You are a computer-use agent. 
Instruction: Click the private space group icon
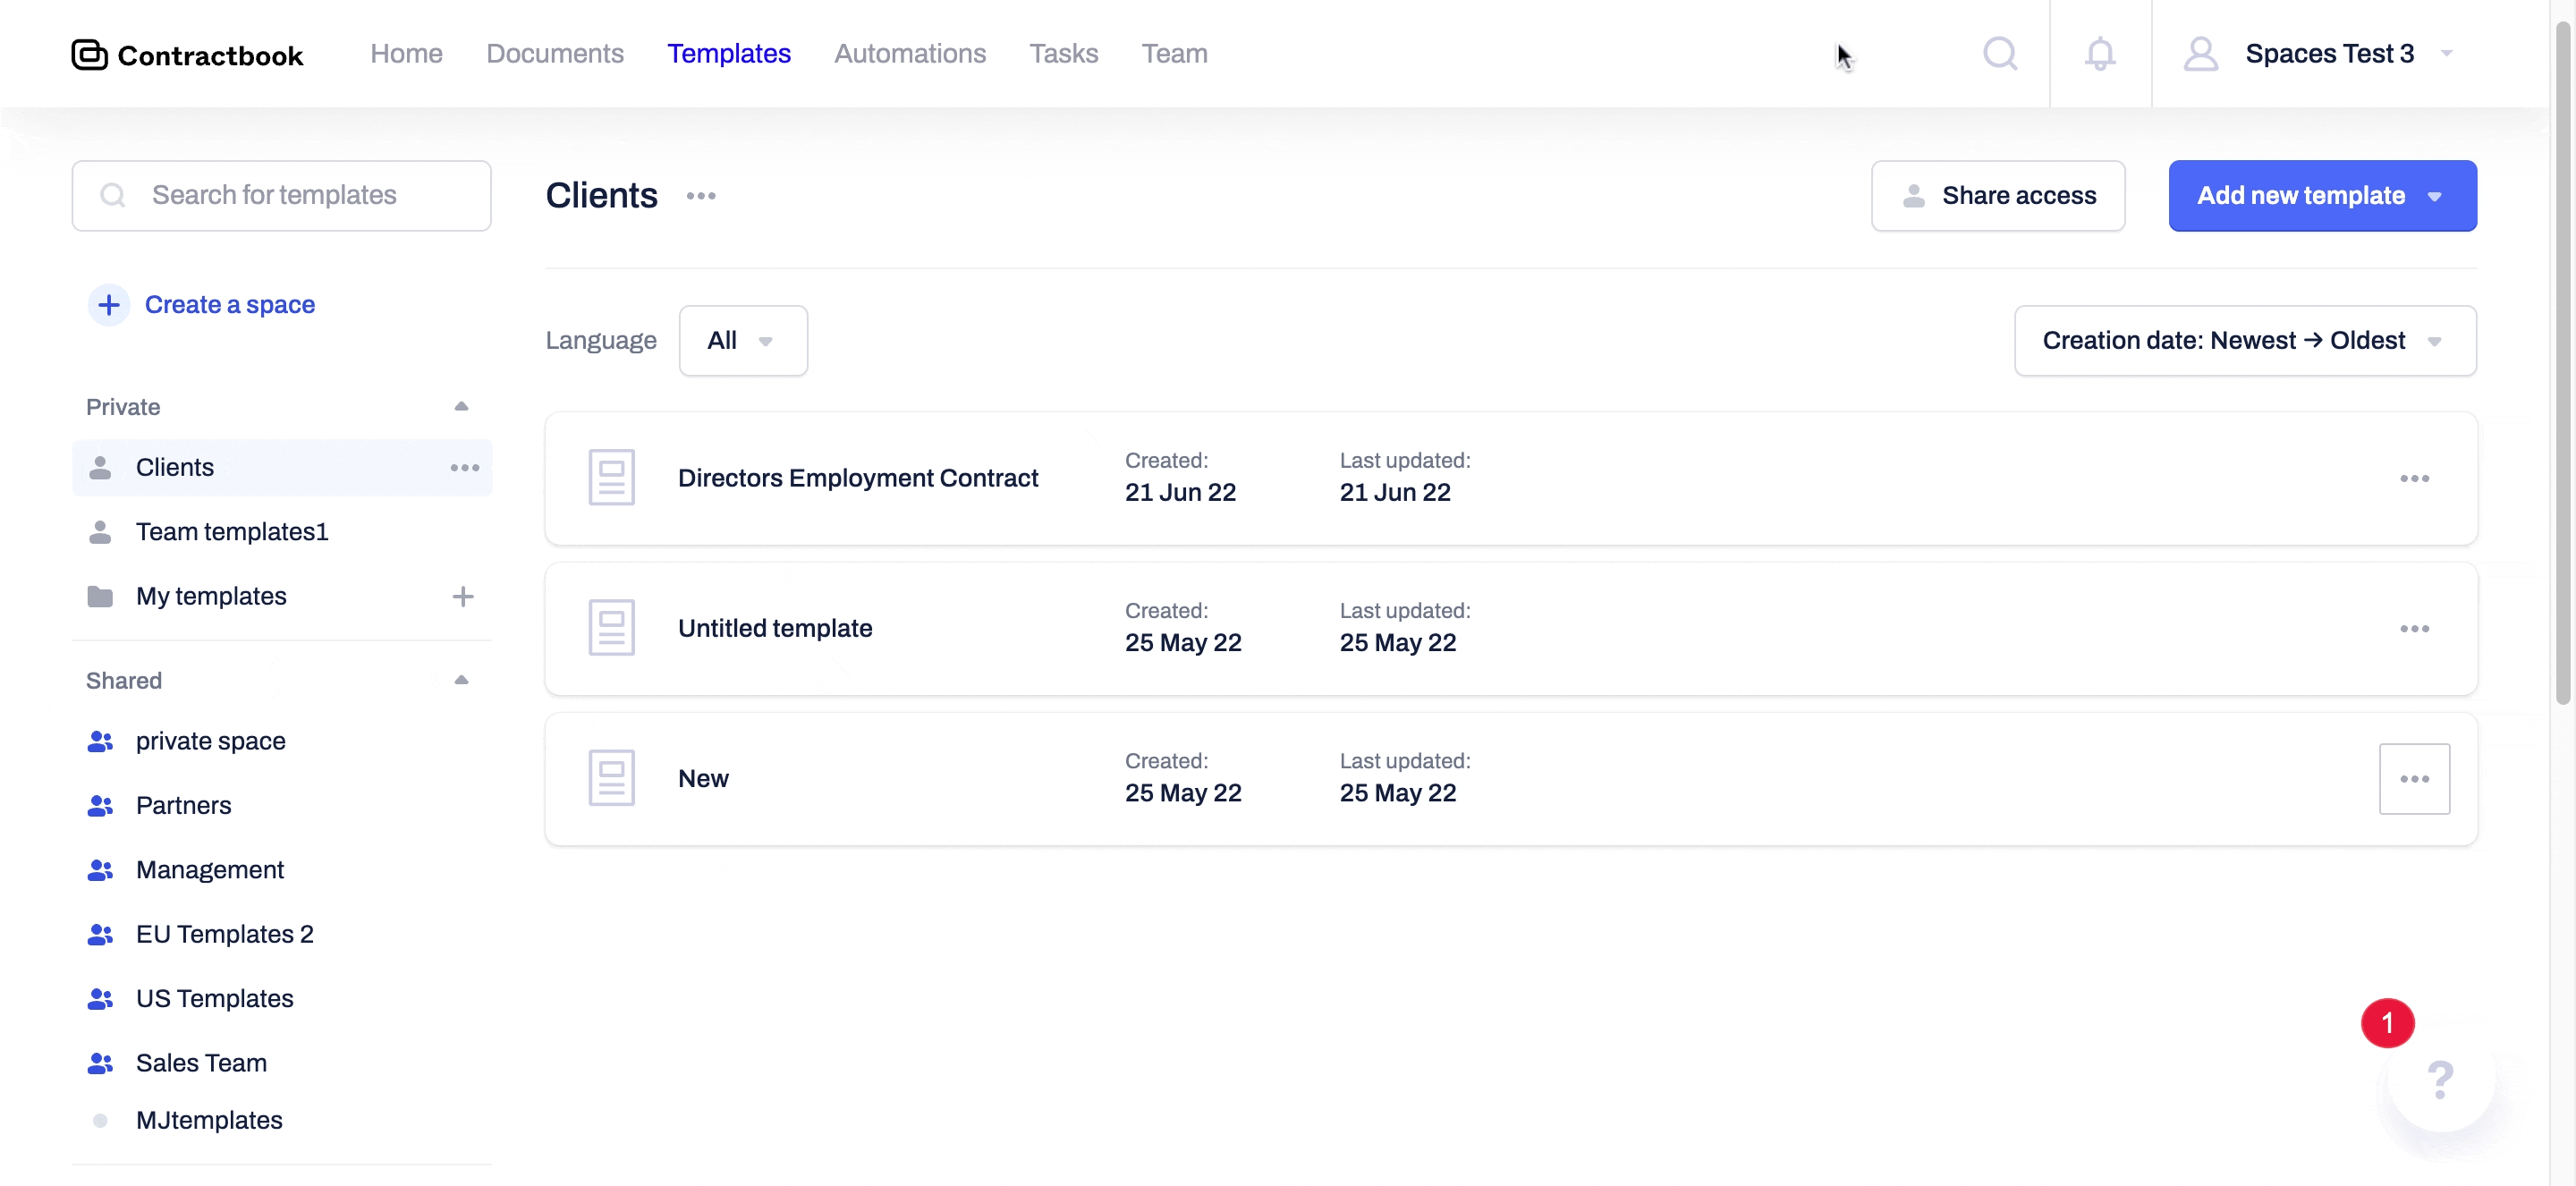click(100, 741)
